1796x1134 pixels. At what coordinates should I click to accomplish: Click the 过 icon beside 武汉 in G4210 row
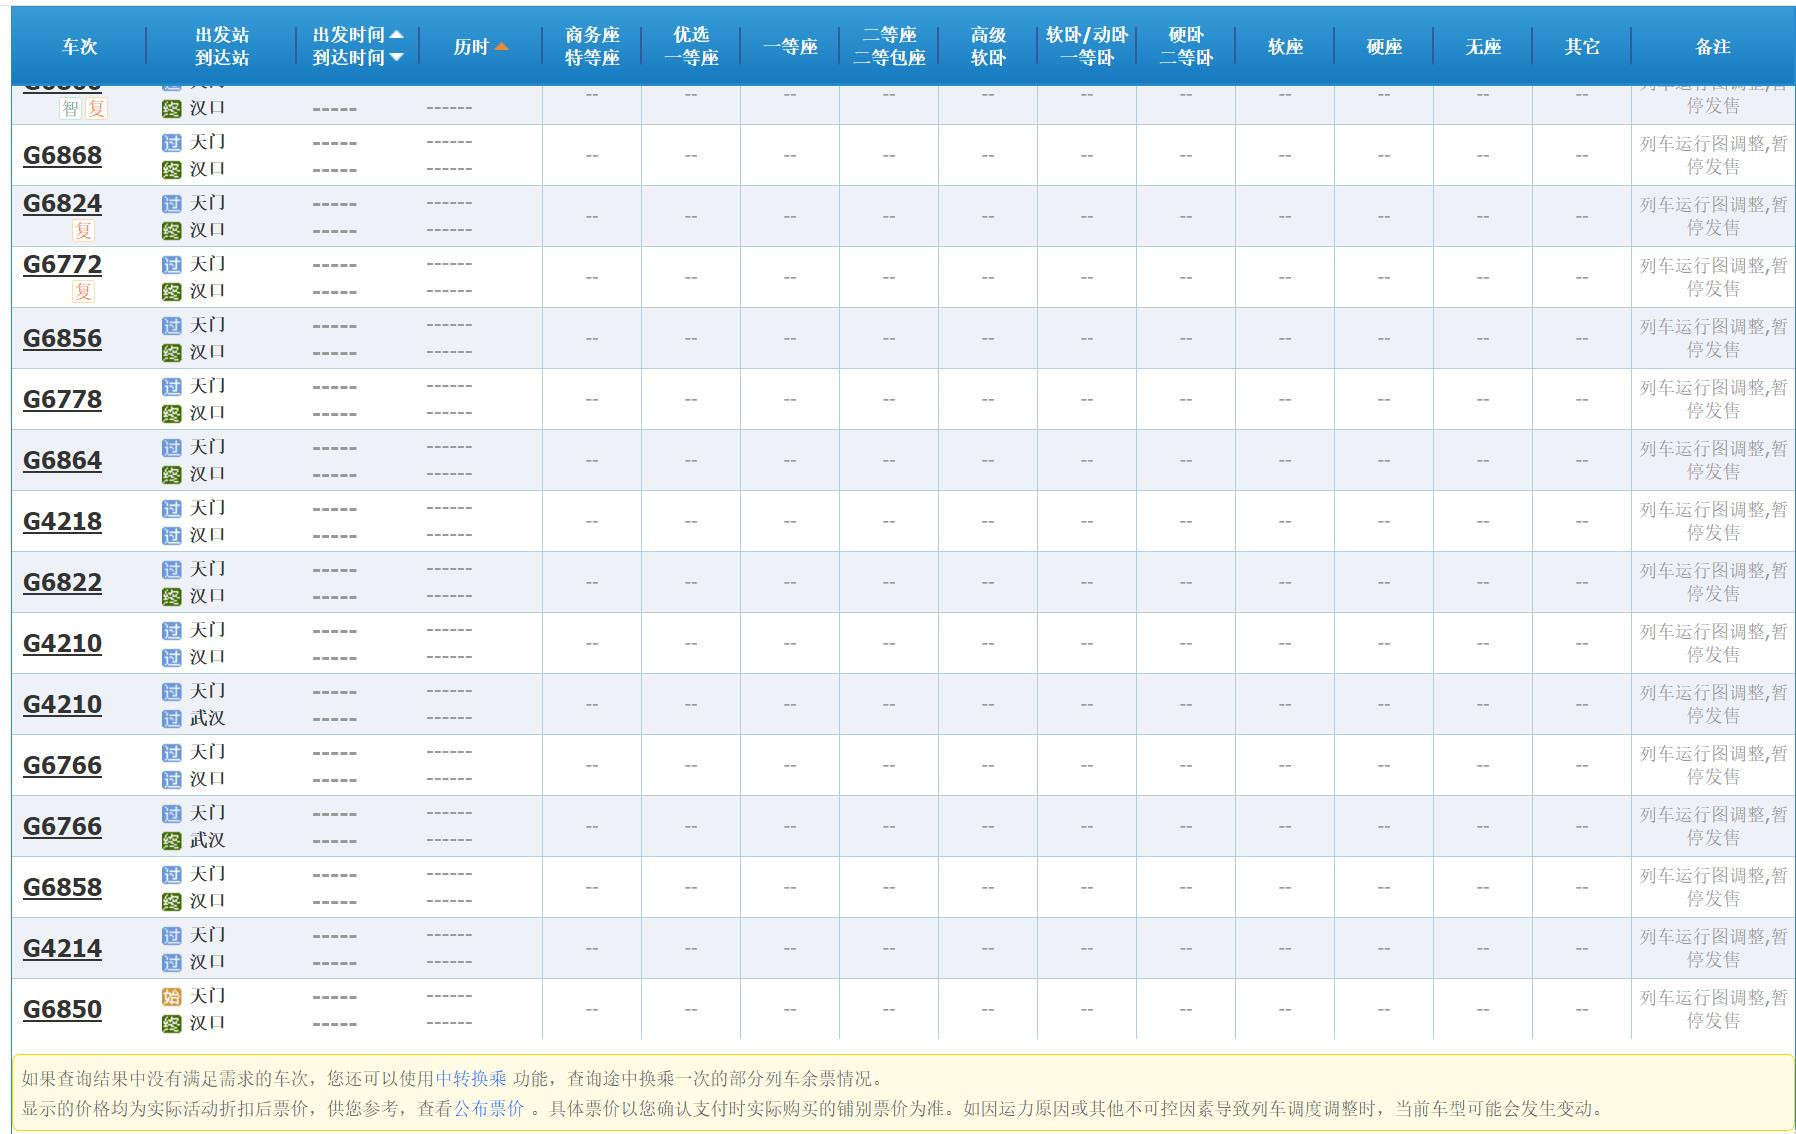click(x=172, y=719)
